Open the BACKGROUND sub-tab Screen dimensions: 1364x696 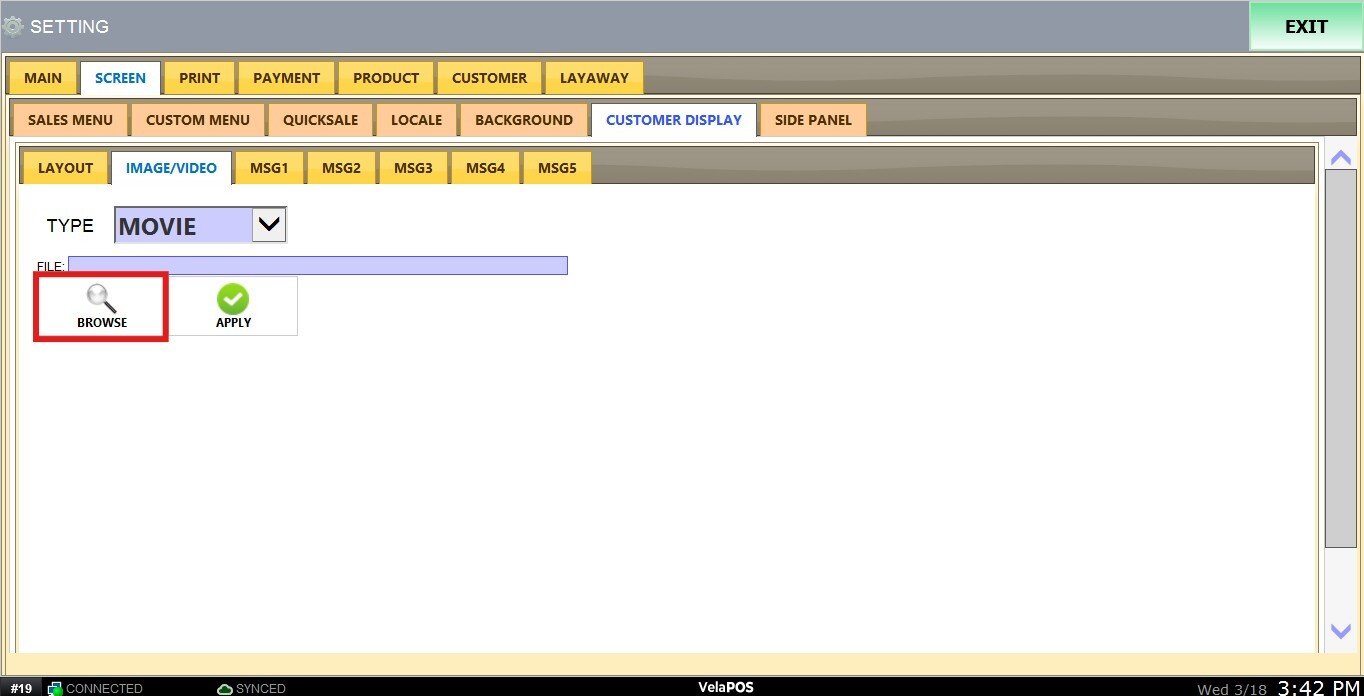[523, 120]
